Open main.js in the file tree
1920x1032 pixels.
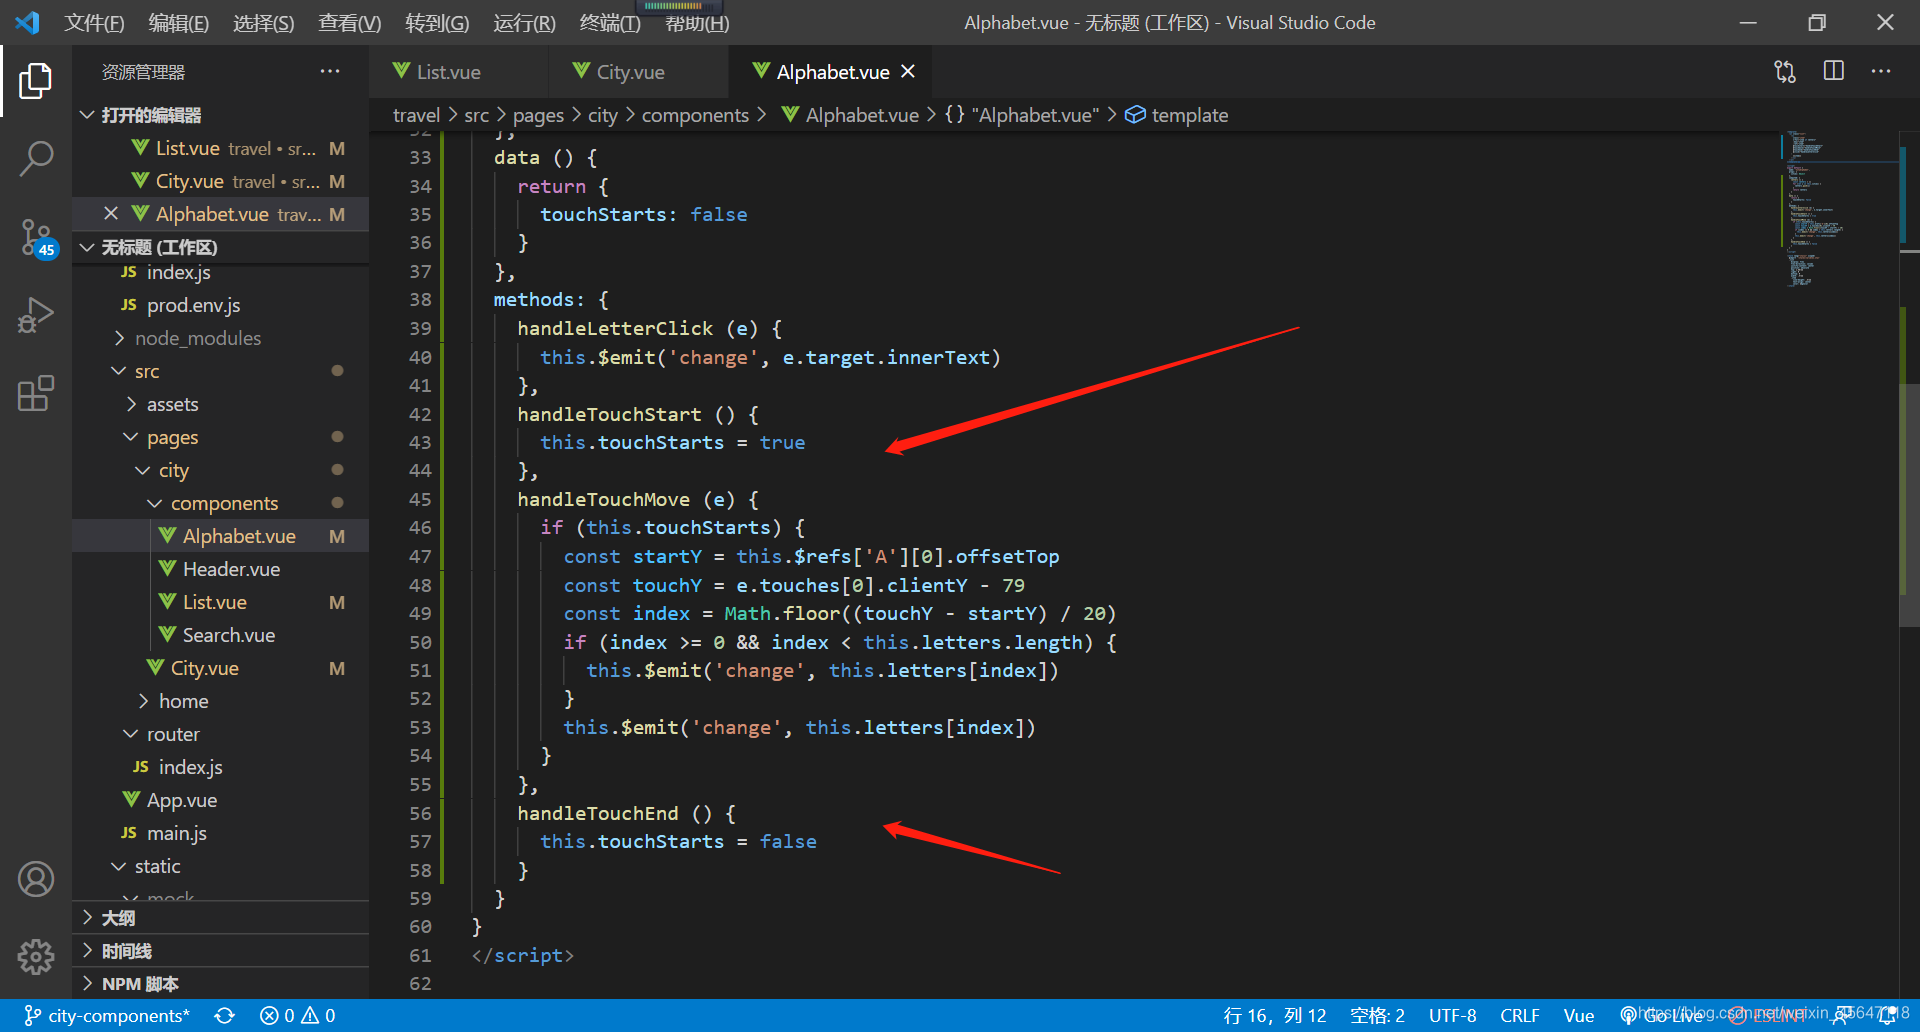pos(221,833)
